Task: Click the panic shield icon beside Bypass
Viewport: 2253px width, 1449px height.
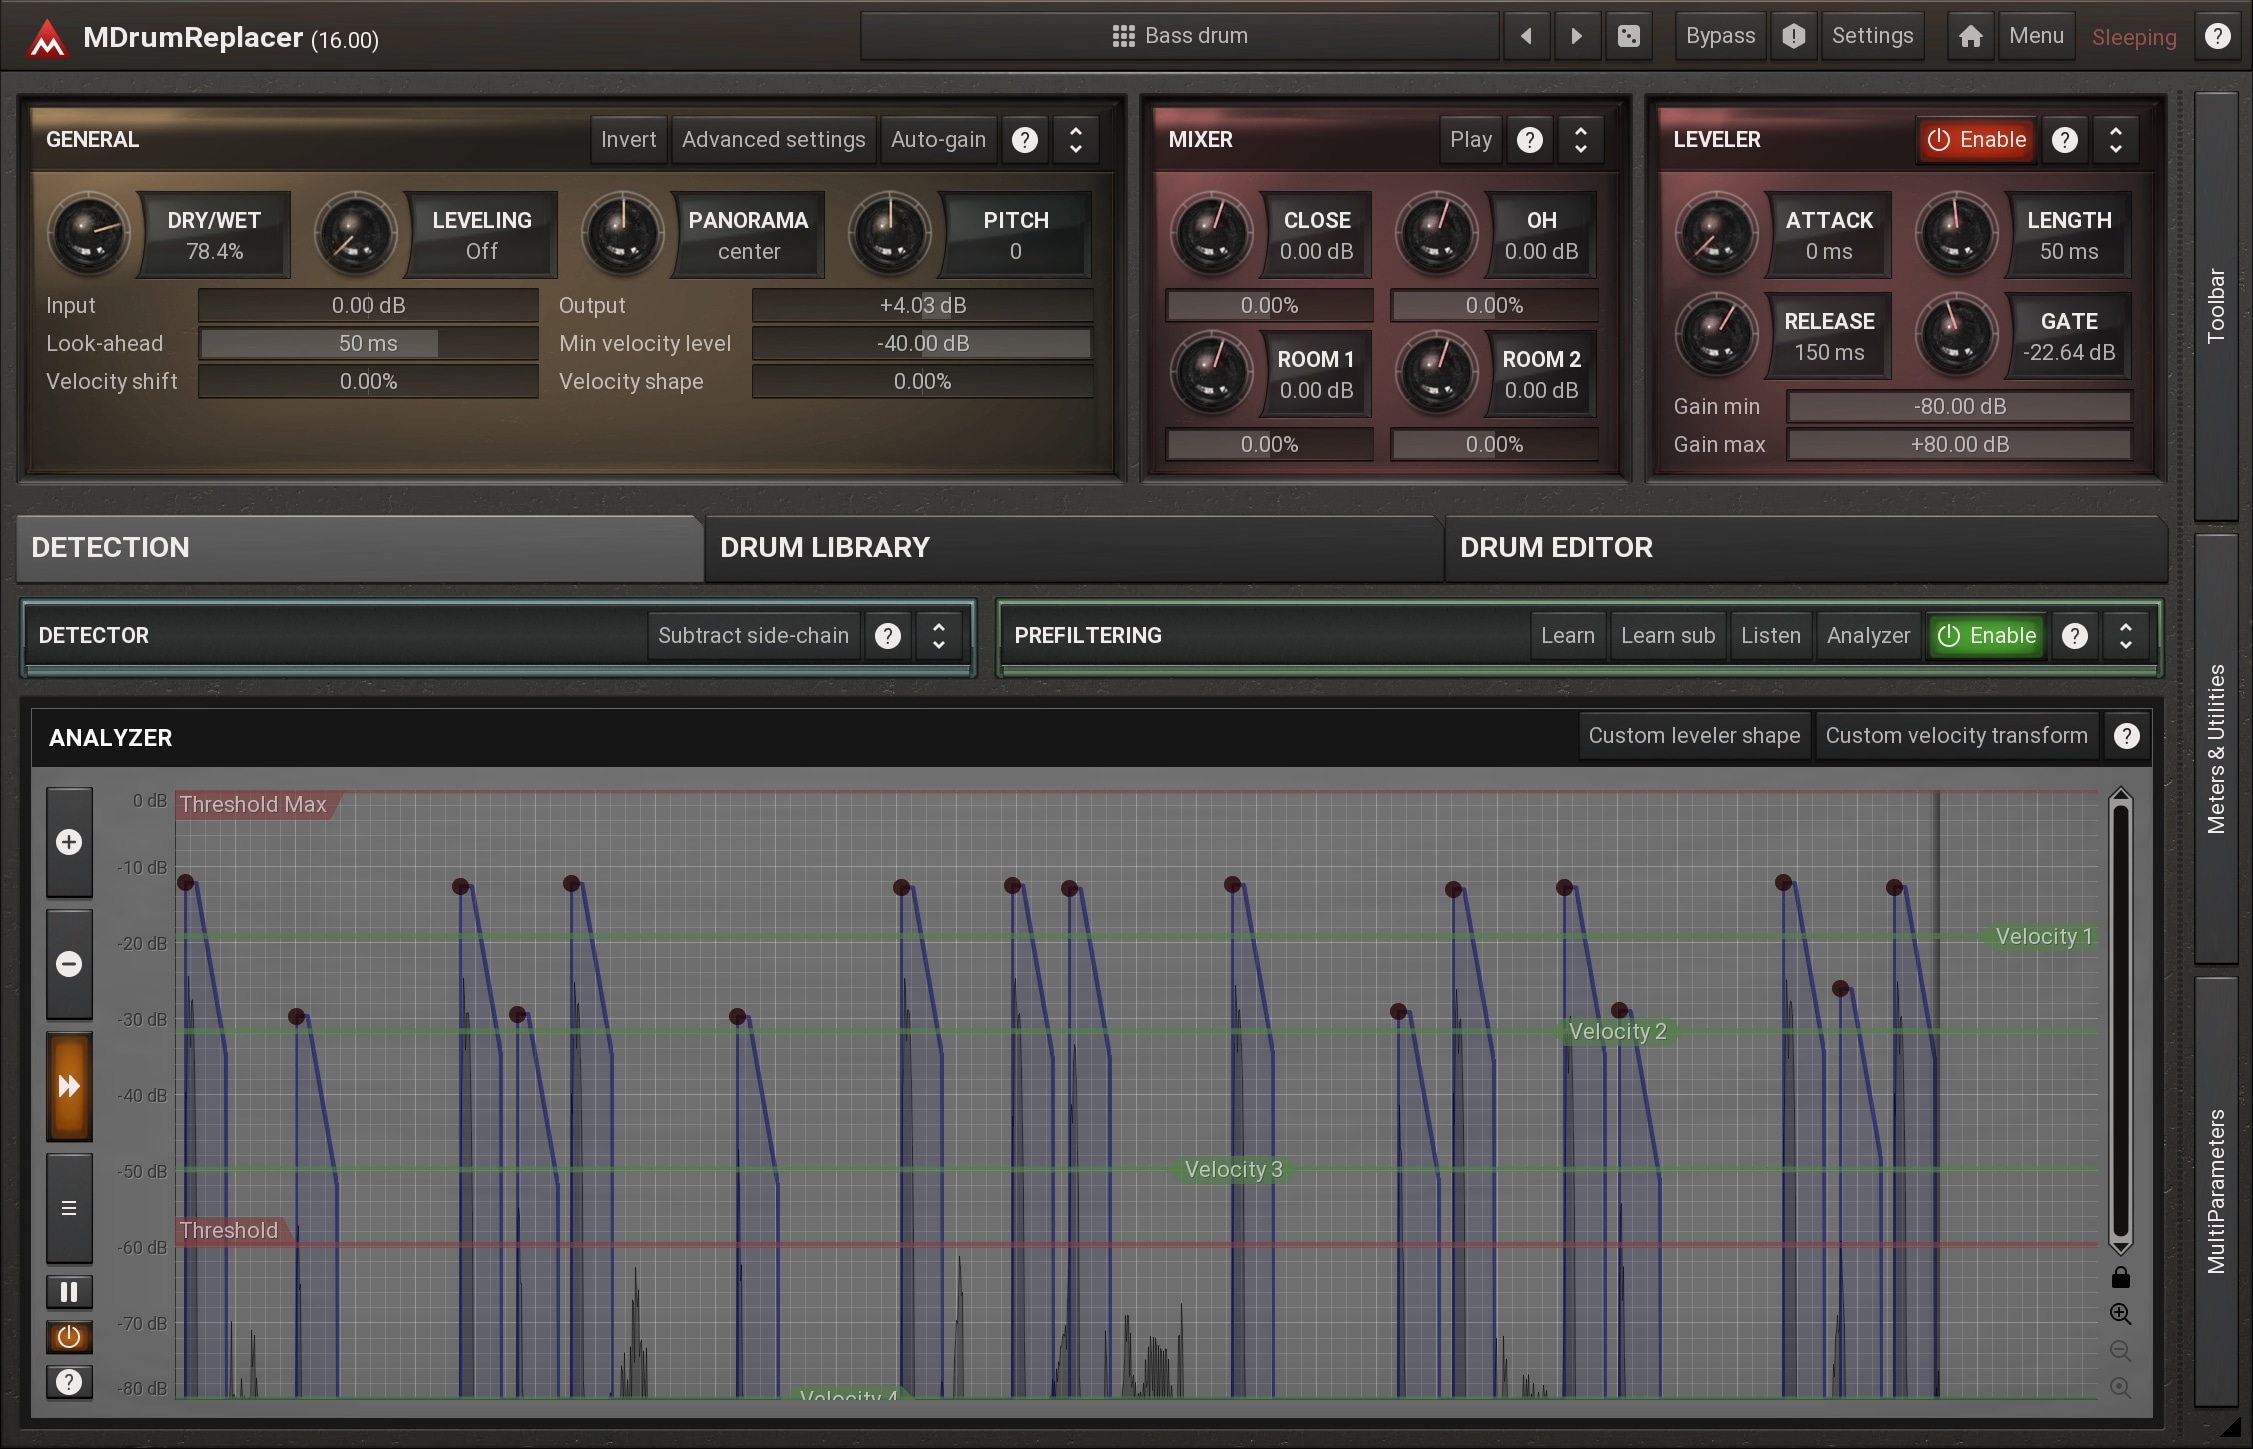Action: (x=1794, y=36)
